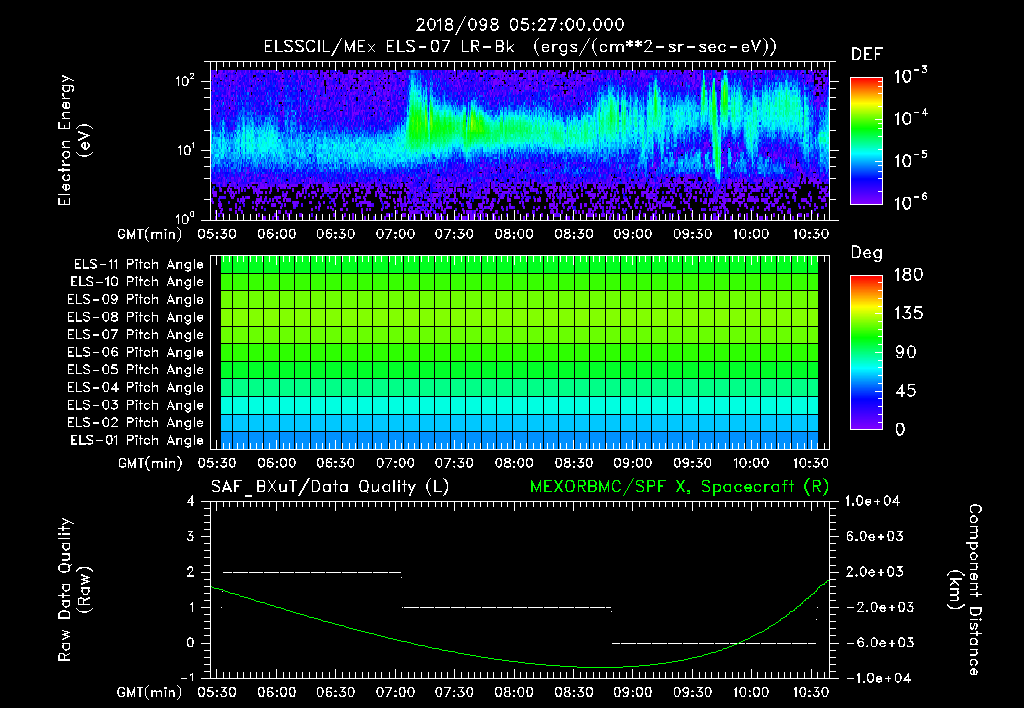1024x708 pixels.
Task: Click the plot title timestamp 2018/098 05:27:00.000
Action: click(x=520, y=25)
